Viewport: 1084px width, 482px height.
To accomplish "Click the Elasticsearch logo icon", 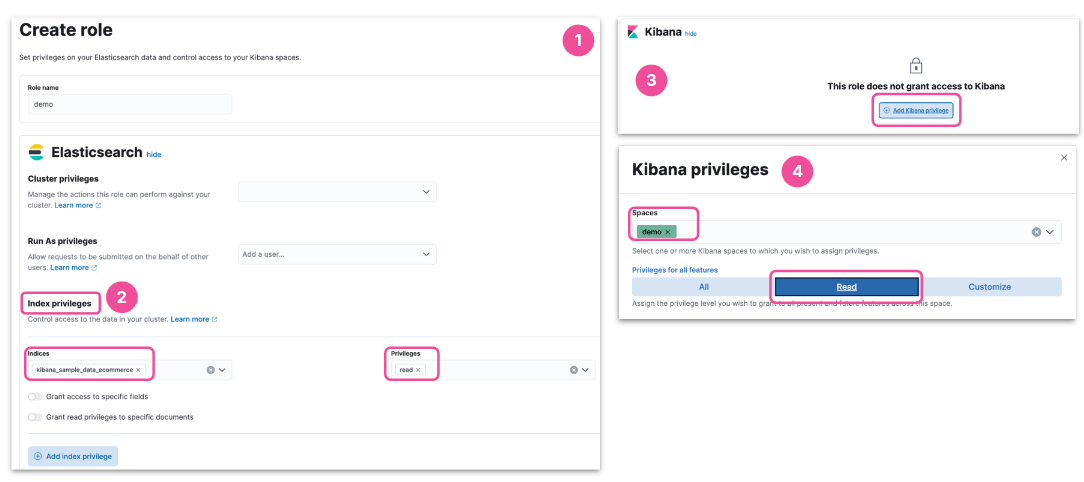I will click(37, 153).
